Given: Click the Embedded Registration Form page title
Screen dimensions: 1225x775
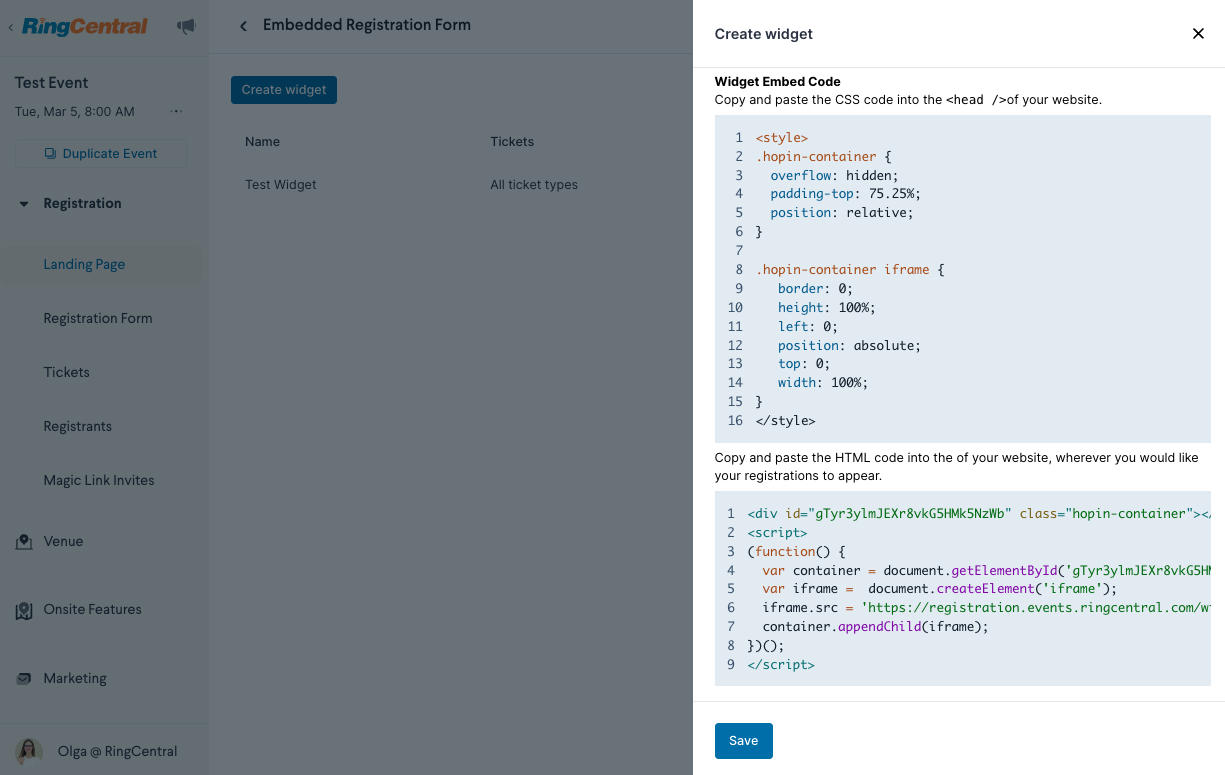Looking at the screenshot, I should coord(367,26).
